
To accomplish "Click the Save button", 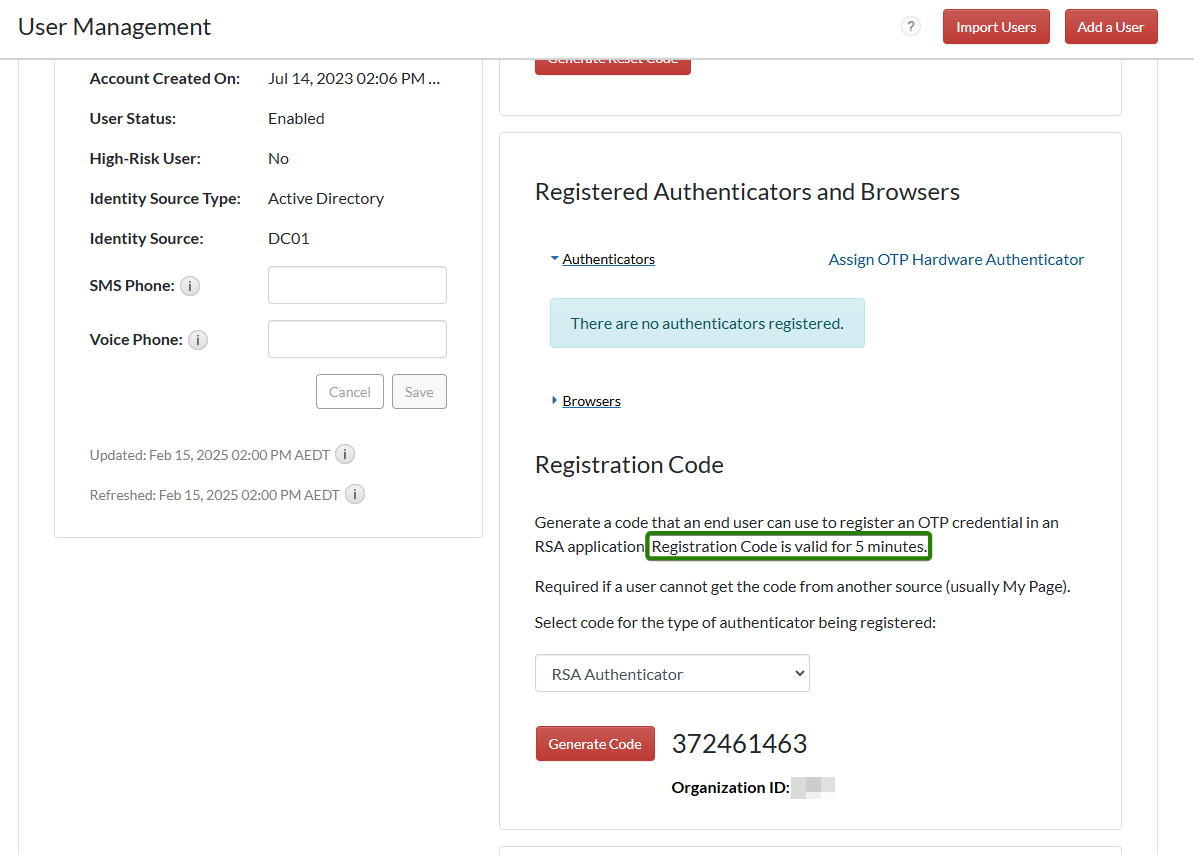I will [x=419, y=392].
